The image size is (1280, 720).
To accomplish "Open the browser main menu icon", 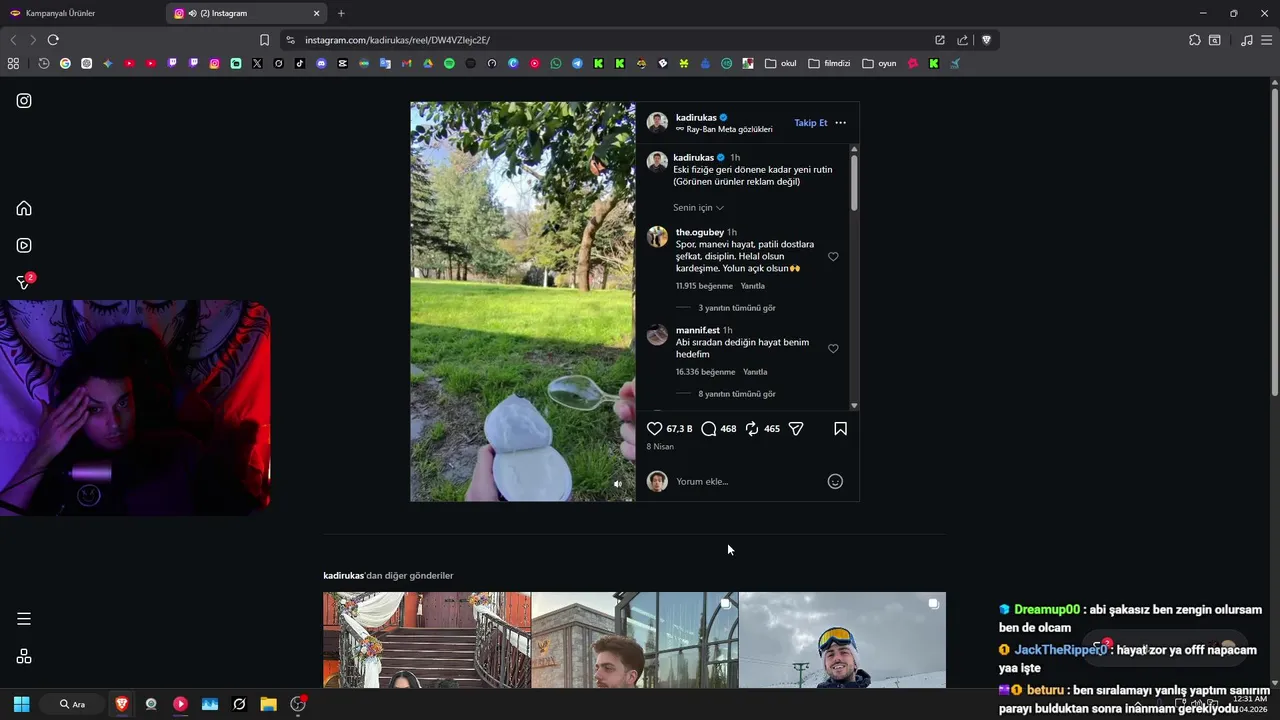I will pos(1267,40).
